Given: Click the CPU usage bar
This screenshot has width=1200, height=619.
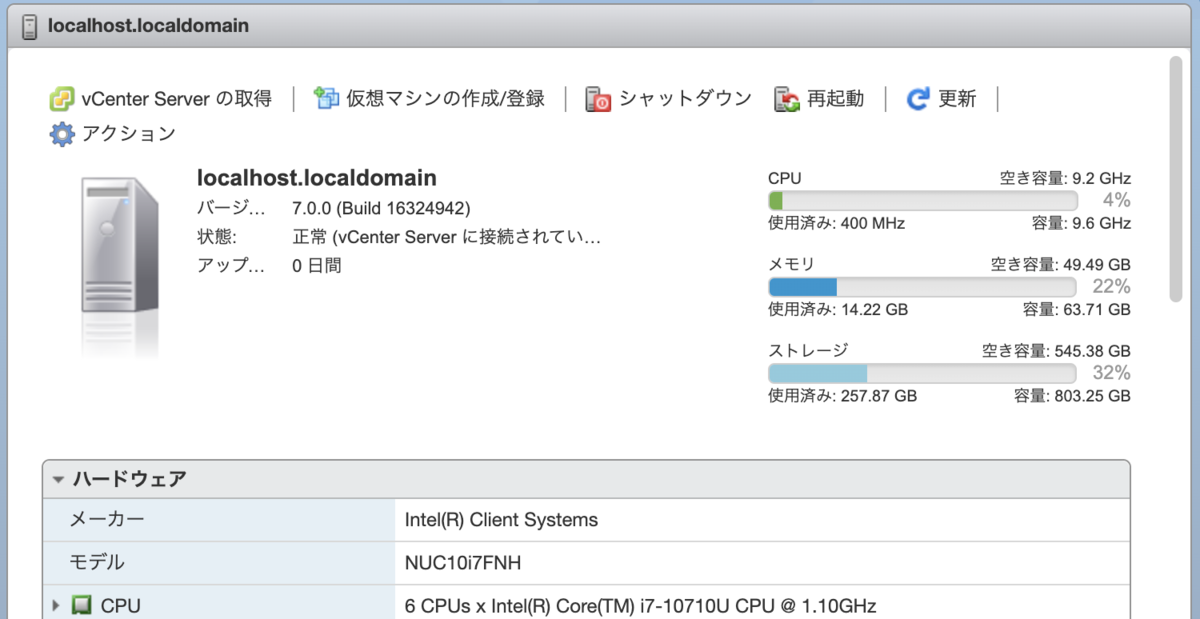Looking at the screenshot, I should point(922,201).
